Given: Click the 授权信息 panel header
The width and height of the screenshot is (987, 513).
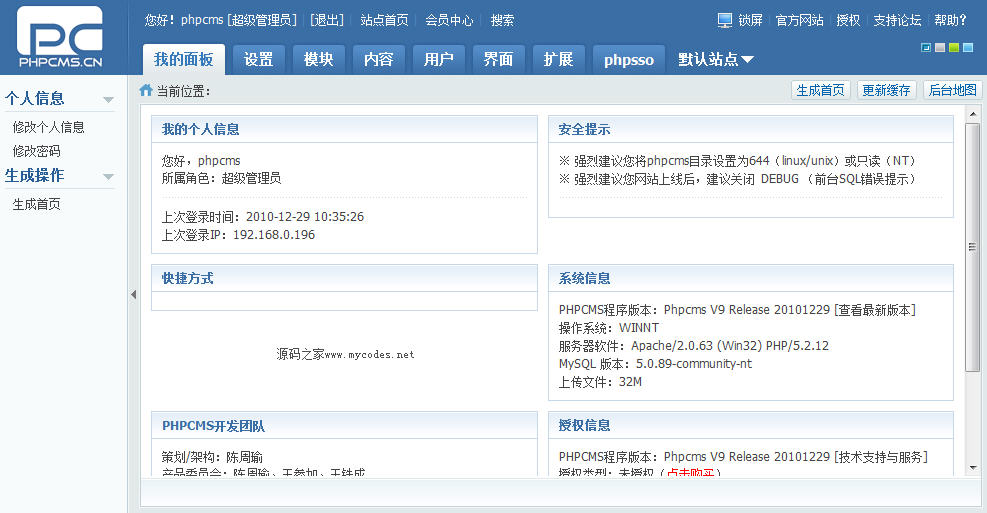Looking at the screenshot, I should pyautogui.click(x=750, y=426).
